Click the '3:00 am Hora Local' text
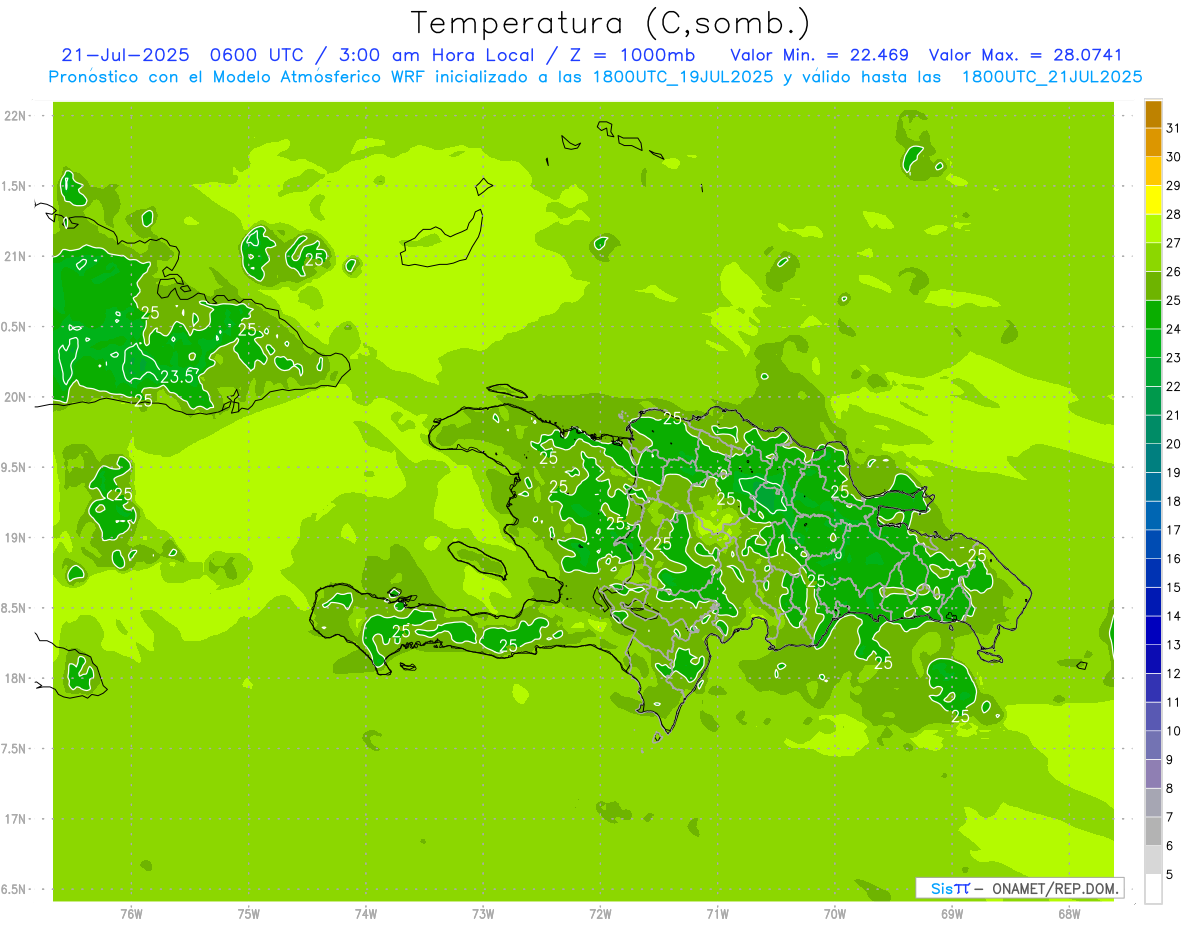Image resolution: width=1200 pixels, height=927 pixels. coord(438,55)
